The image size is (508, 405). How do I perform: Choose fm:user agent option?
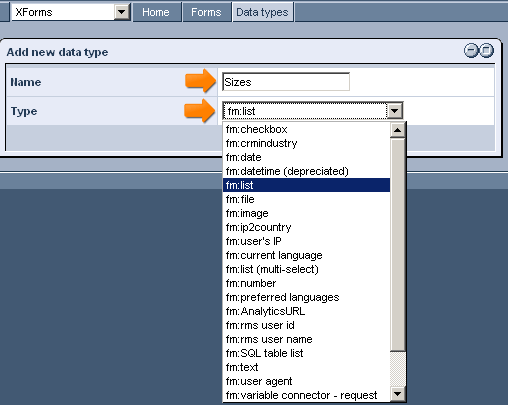coord(306,381)
